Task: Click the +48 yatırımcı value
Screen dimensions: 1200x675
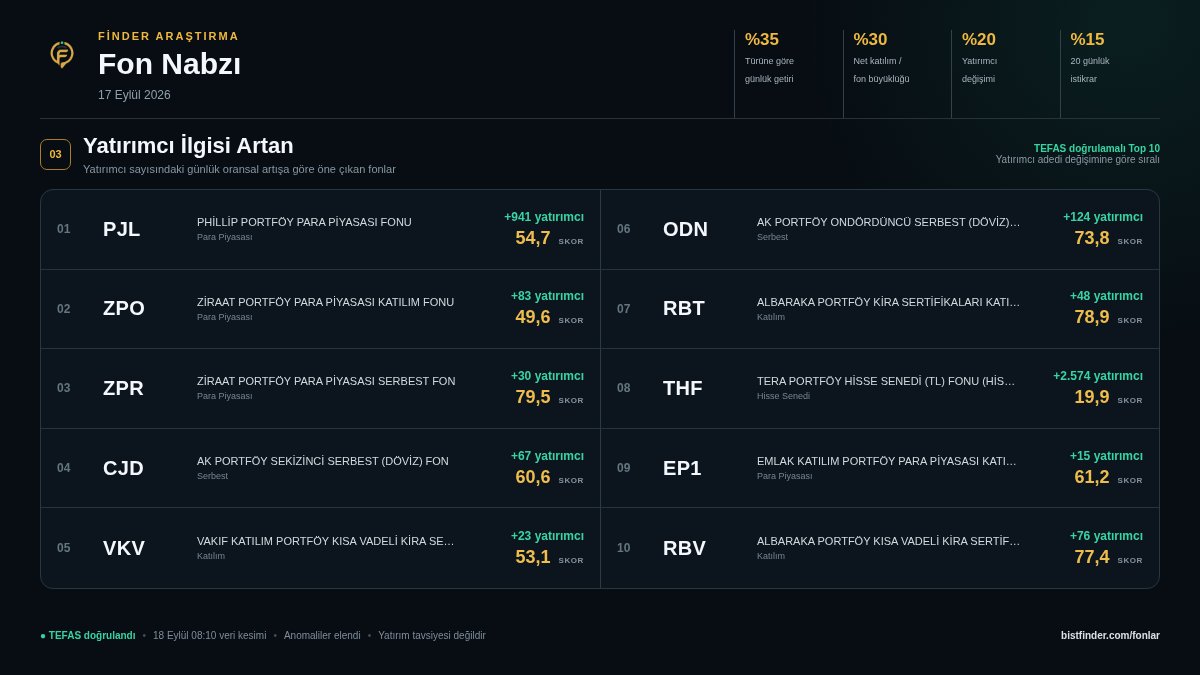Action: click(x=1106, y=296)
